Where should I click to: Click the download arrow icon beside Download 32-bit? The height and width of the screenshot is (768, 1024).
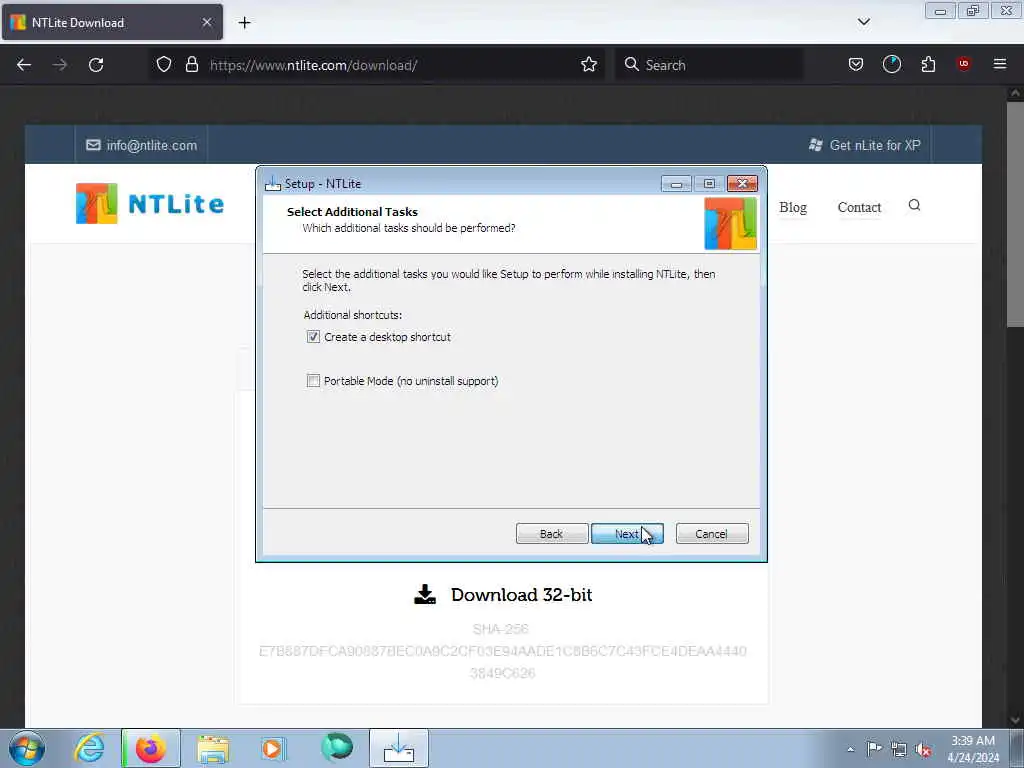[x=425, y=594]
